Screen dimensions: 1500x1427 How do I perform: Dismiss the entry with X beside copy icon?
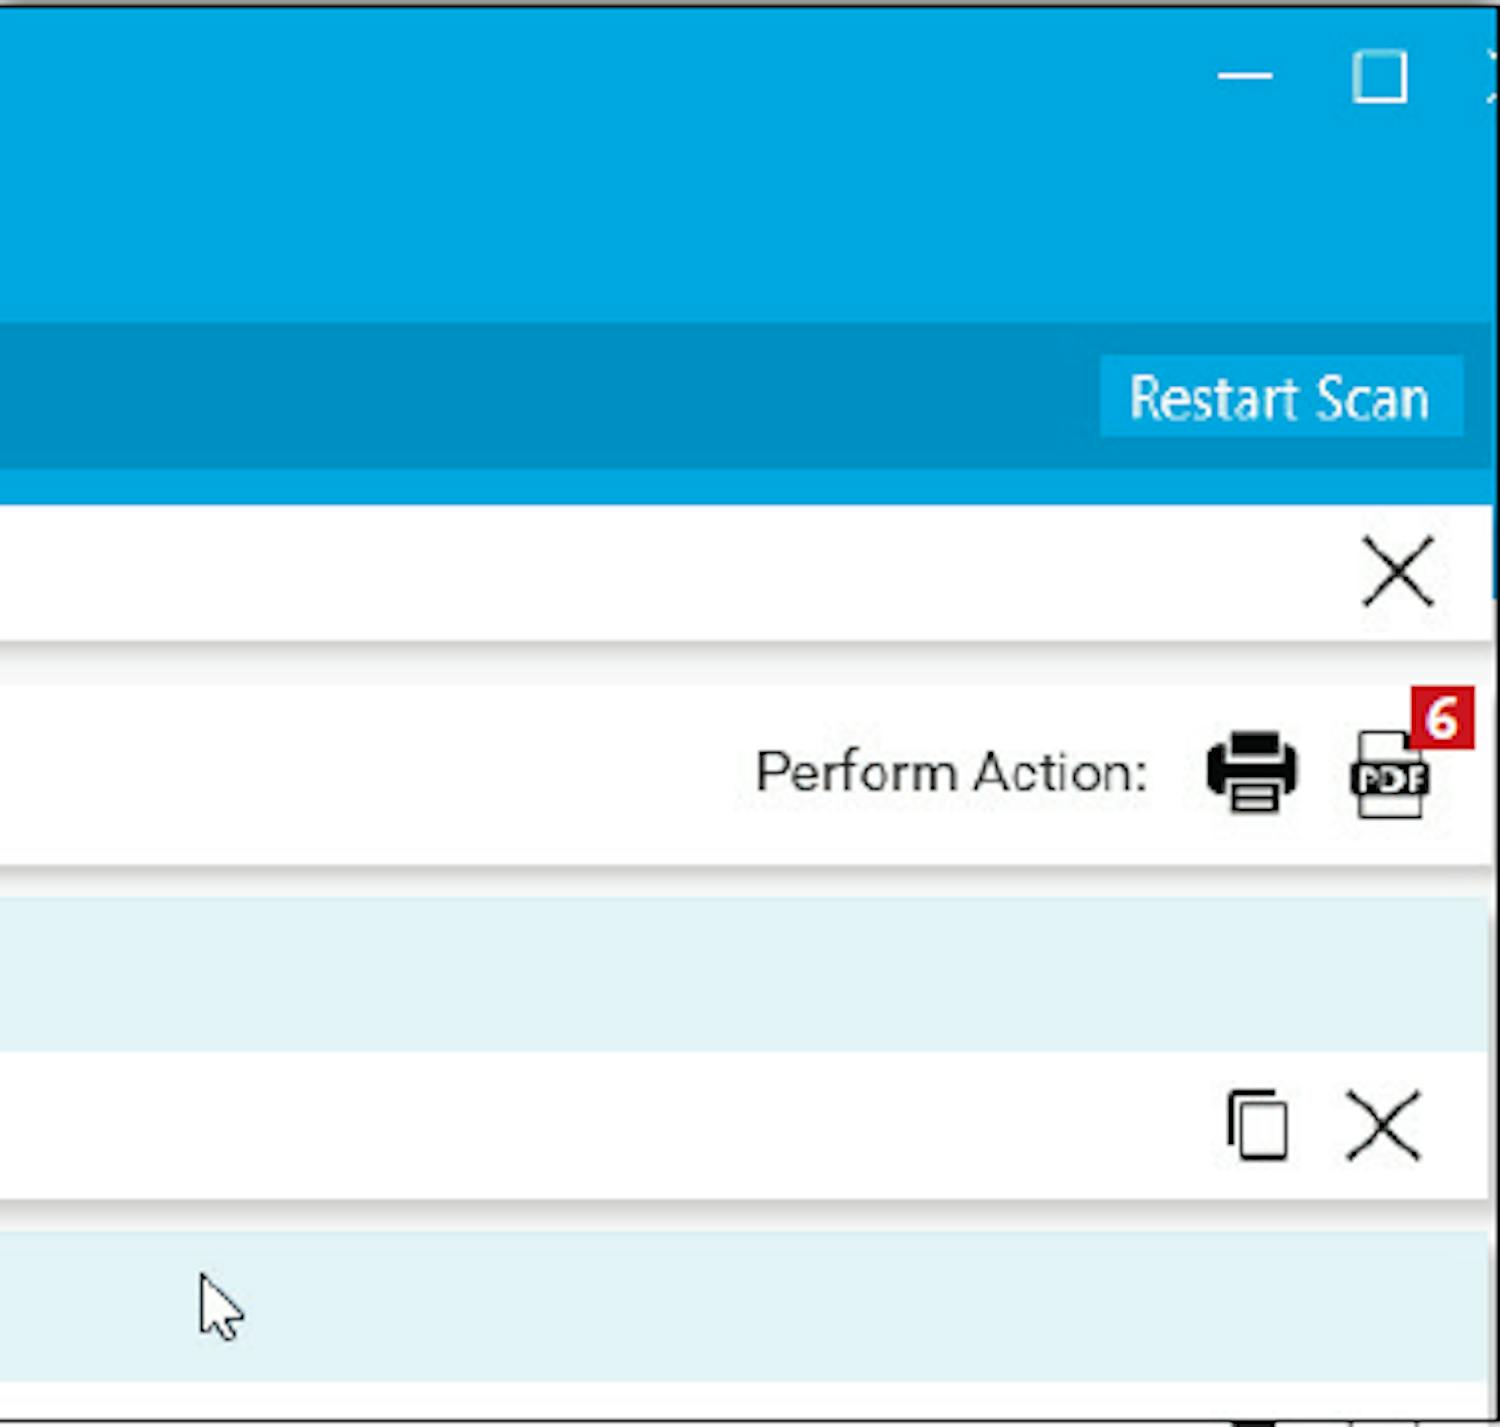coord(1383,1125)
